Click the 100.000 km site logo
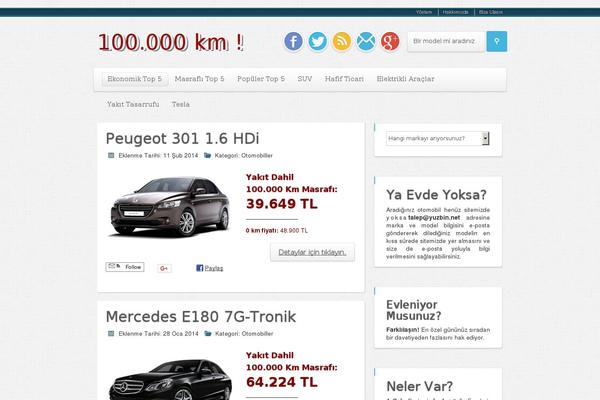The image size is (600, 400). (171, 42)
